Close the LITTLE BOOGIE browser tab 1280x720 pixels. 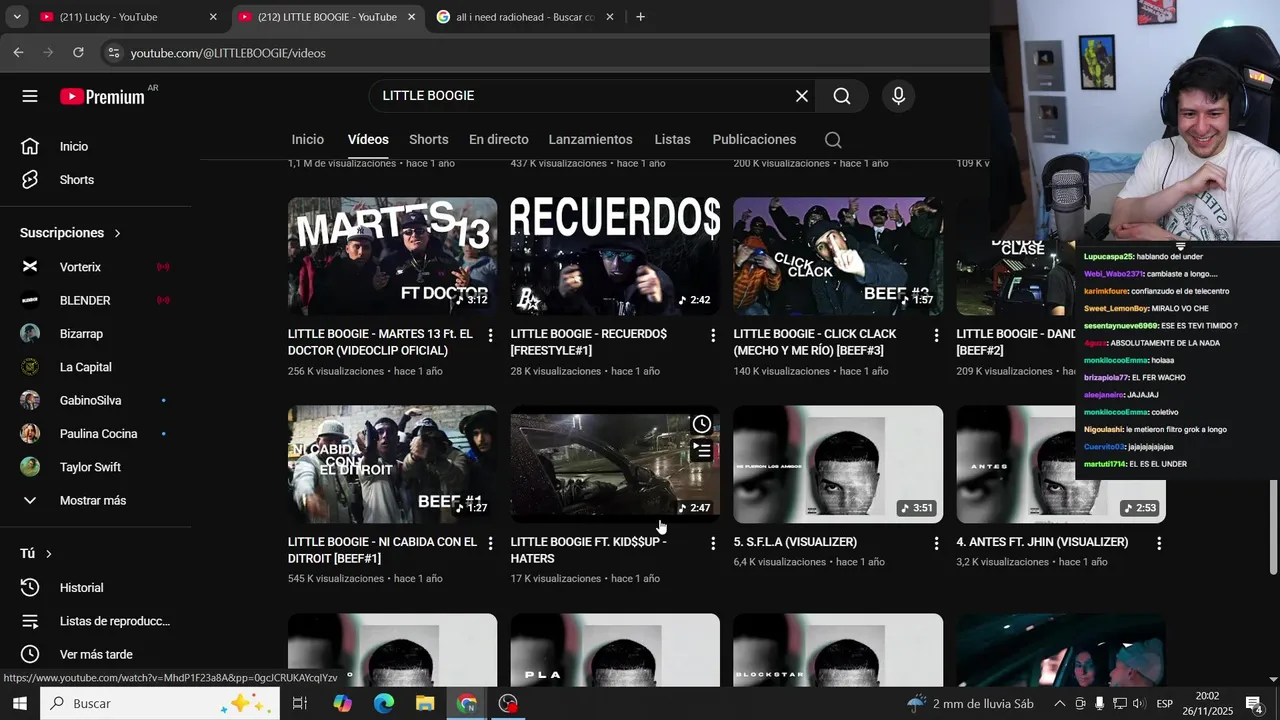(412, 17)
